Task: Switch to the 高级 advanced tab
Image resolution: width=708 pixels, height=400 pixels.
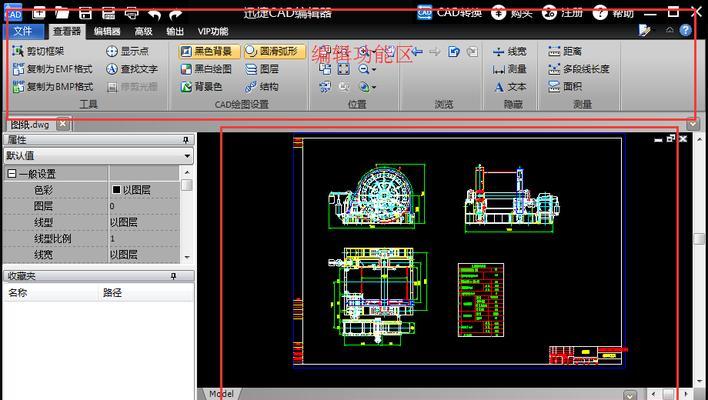Action: [x=144, y=32]
